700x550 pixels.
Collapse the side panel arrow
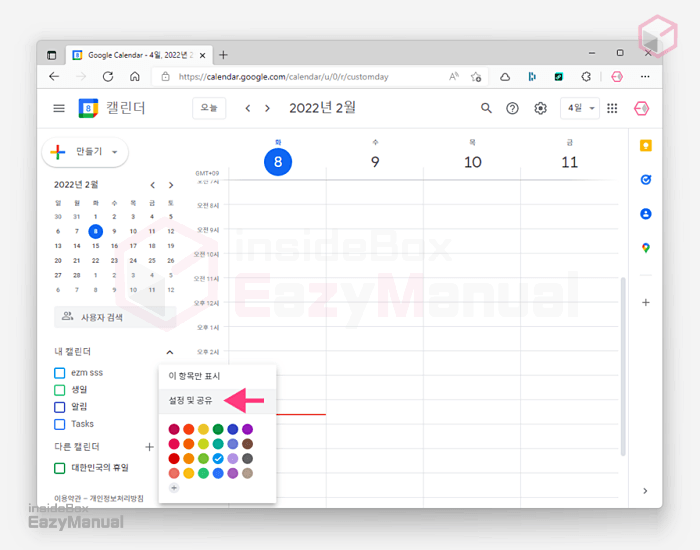point(645,491)
